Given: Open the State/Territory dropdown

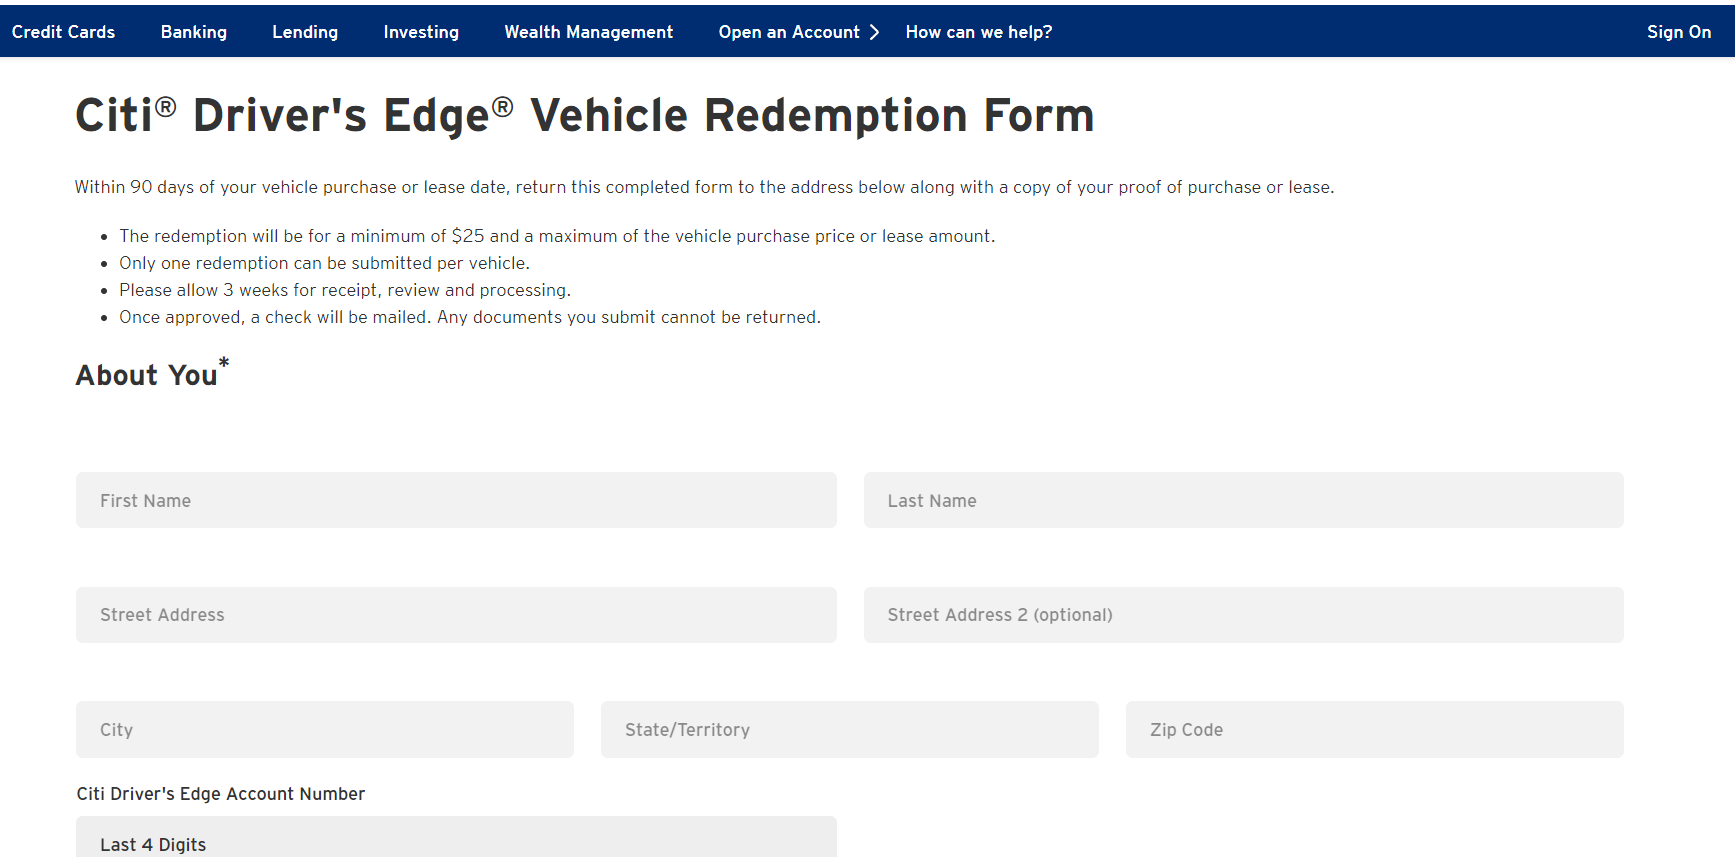Looking at the screenshot, I should click(850, 729).
